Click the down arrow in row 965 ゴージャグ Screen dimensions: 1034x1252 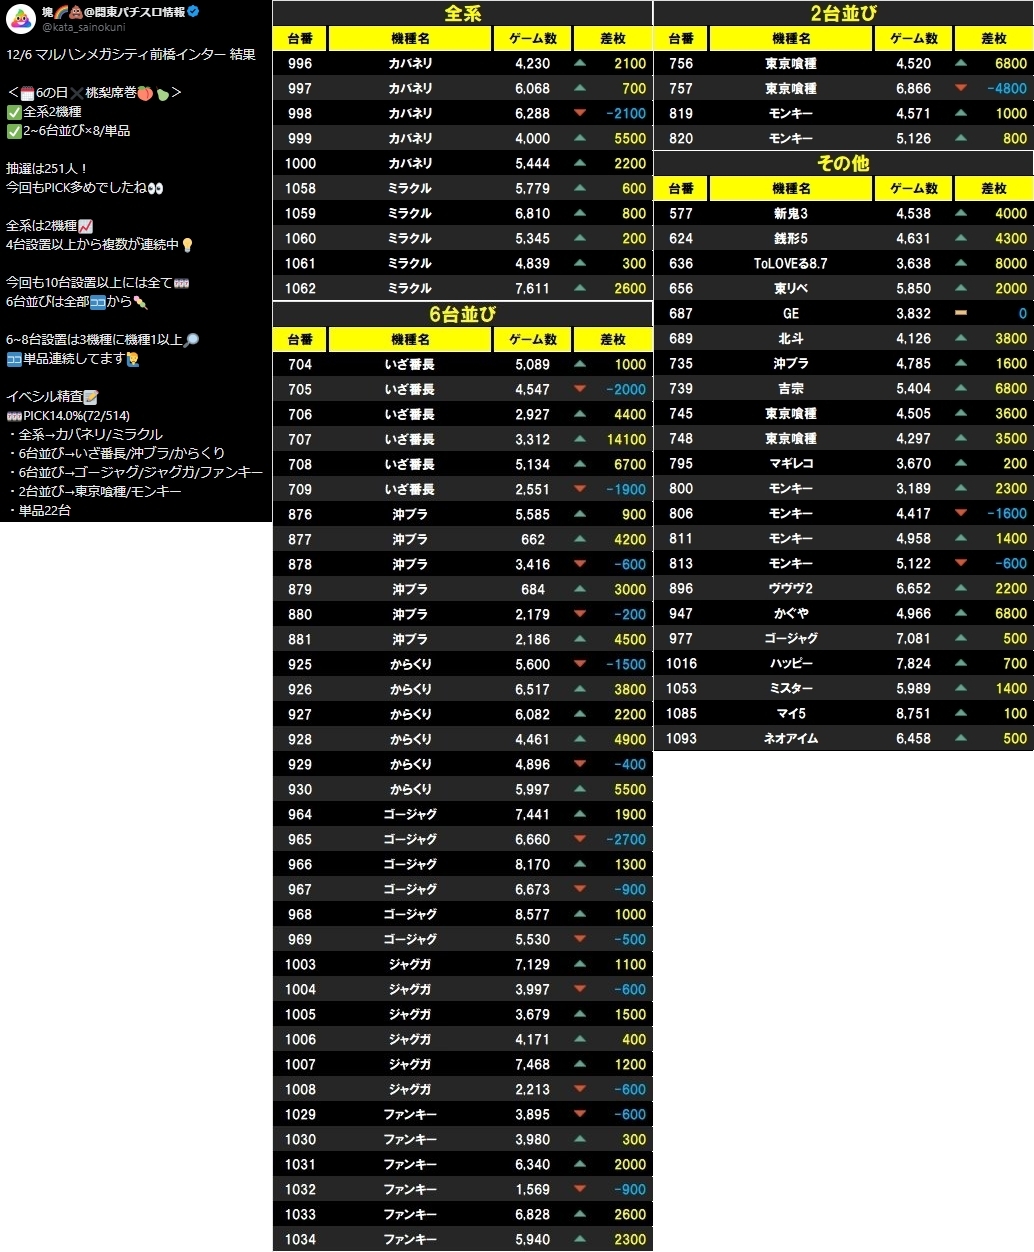[x=580, y=839]
